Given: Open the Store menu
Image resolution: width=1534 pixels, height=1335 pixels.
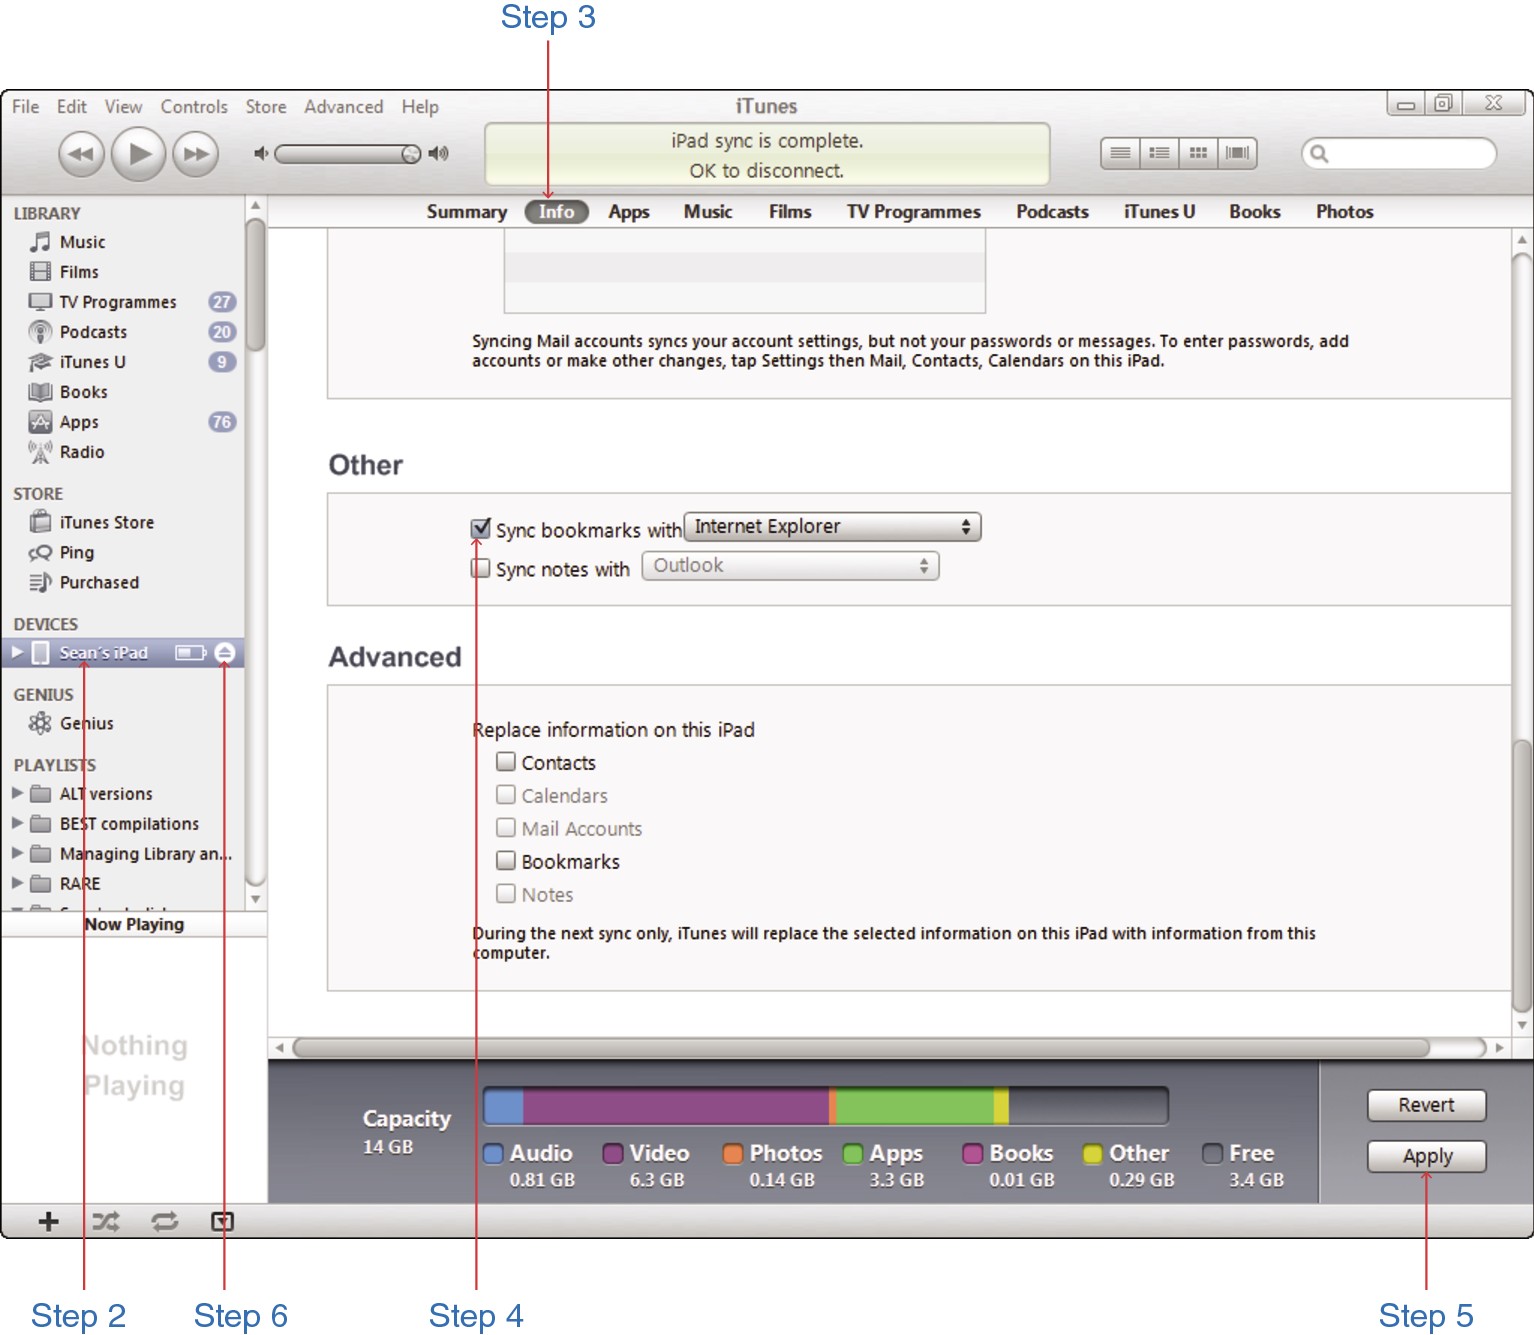Looking at the screenshot, I should [266, 107].
